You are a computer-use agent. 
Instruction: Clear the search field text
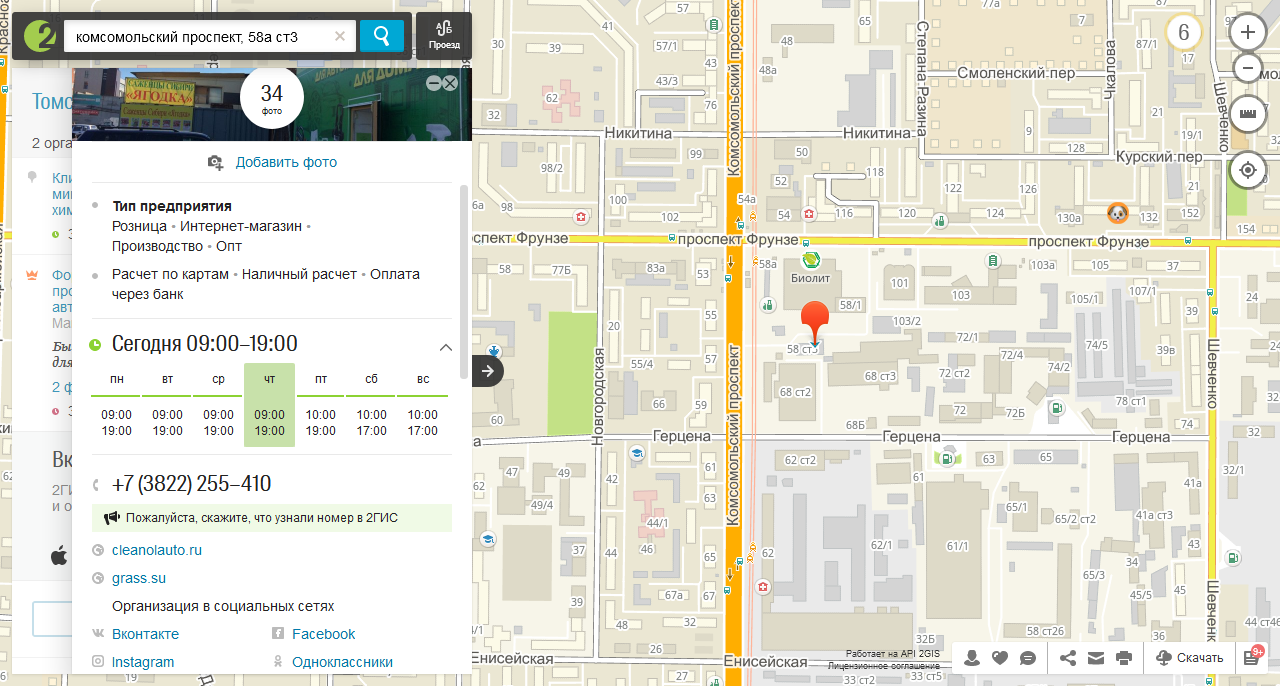coord(340,37)
